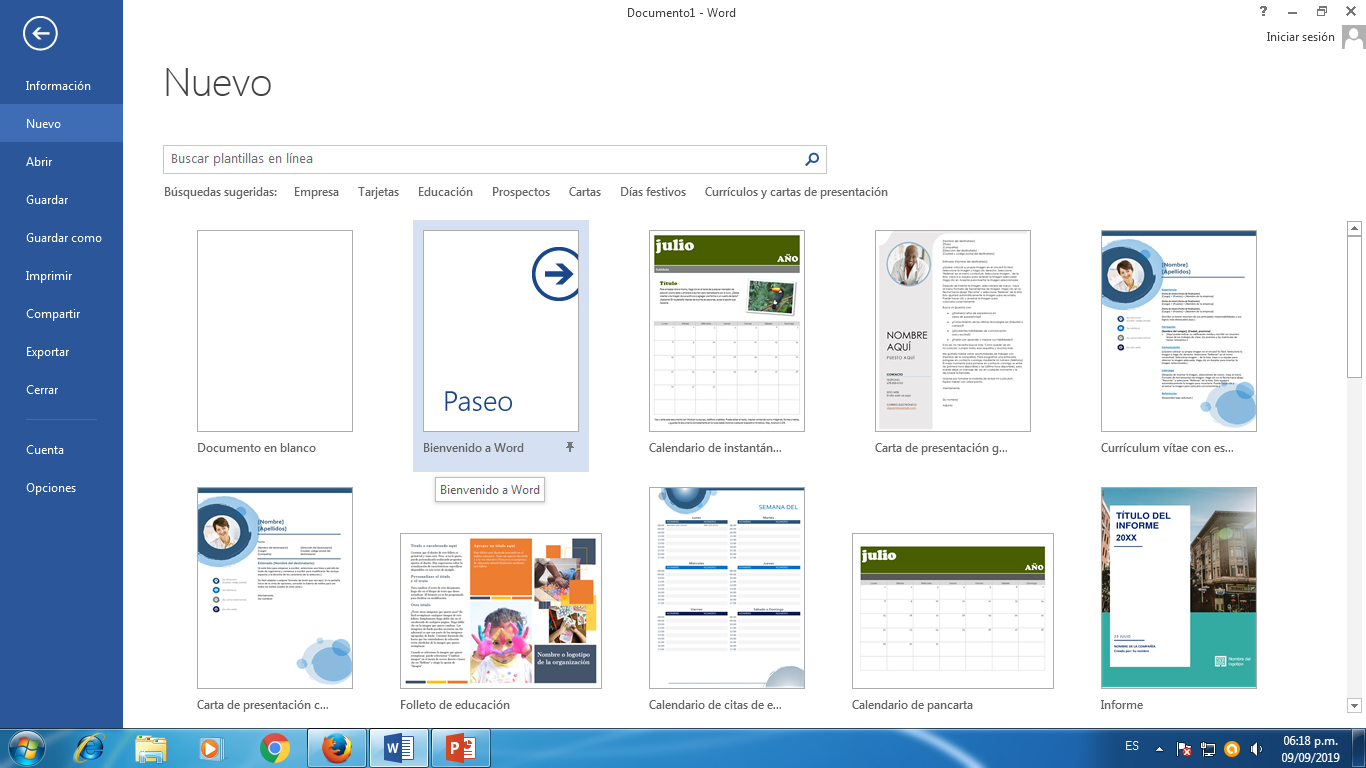Click suggested search Prospectos
The image size is (1366, 768).
click(521, 192)
